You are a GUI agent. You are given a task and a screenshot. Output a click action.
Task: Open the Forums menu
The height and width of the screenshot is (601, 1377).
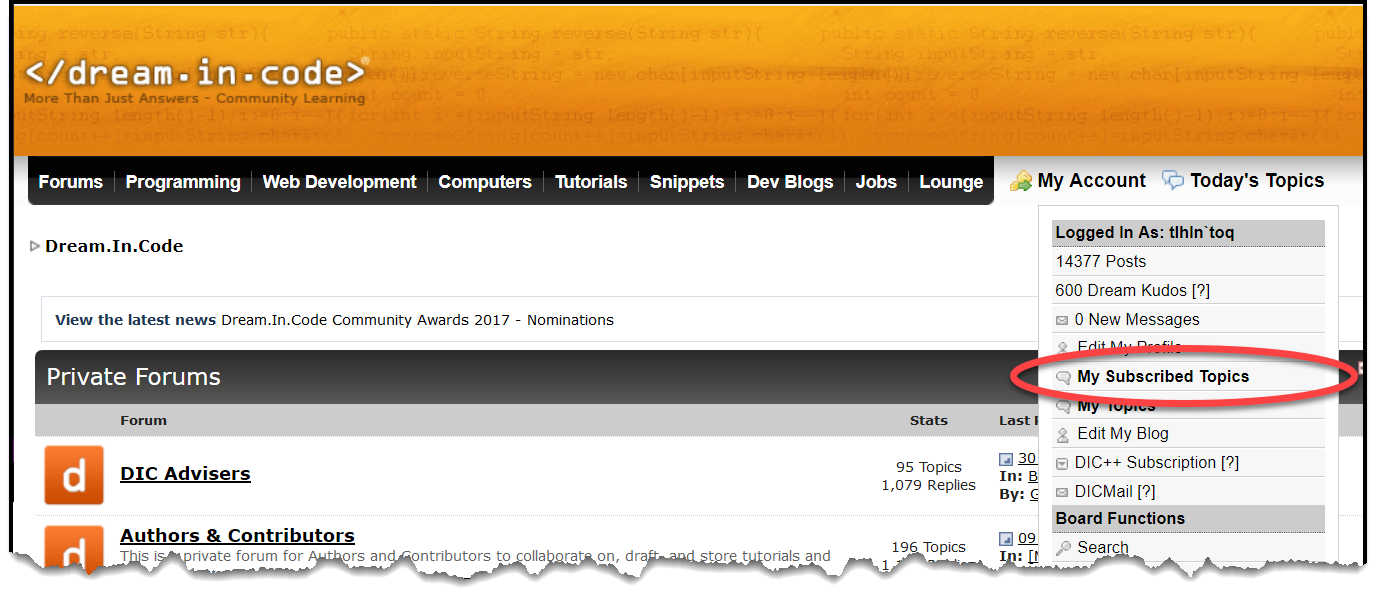(70, 182)
